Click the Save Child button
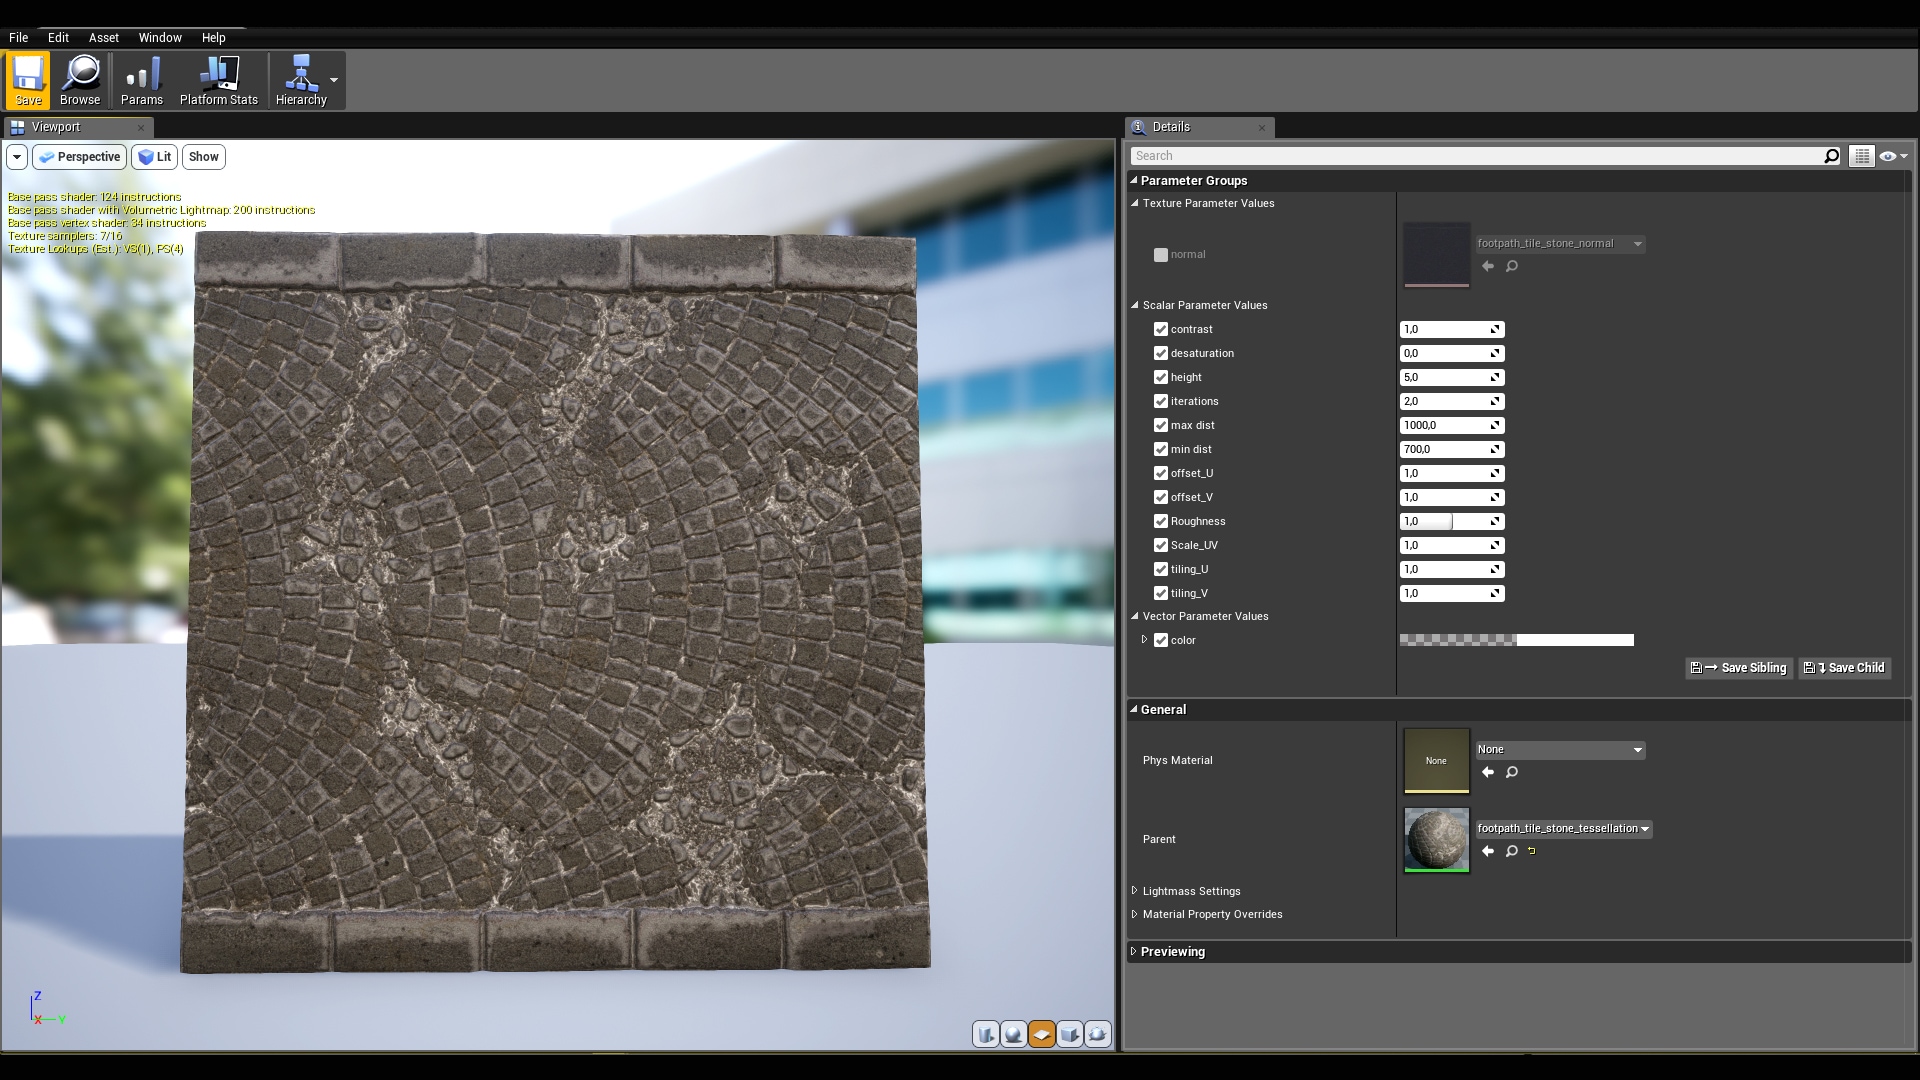 point(1845,668)
